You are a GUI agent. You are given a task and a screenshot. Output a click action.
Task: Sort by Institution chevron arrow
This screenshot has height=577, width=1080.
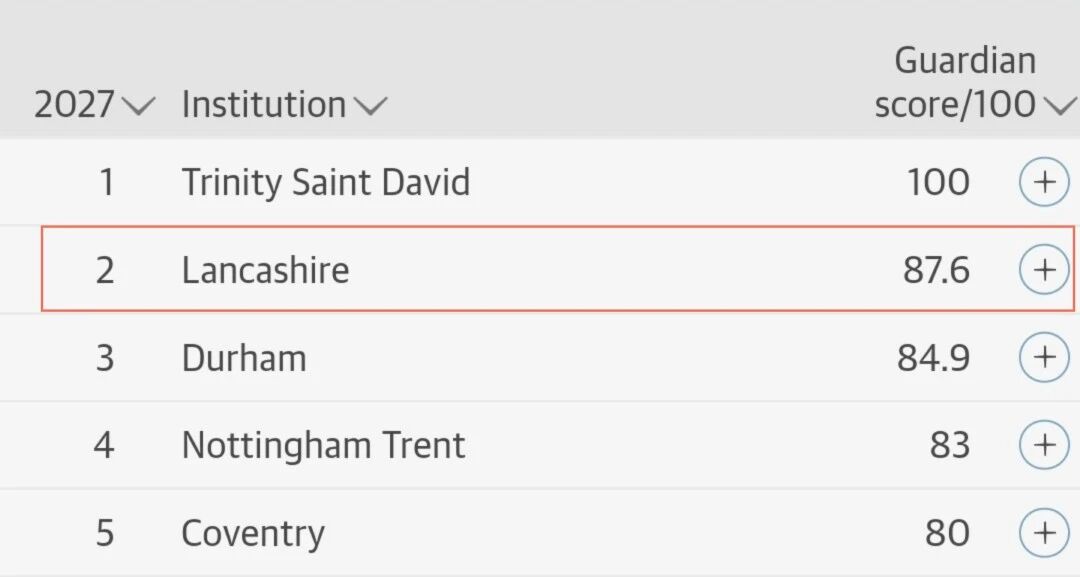point(371,106)
